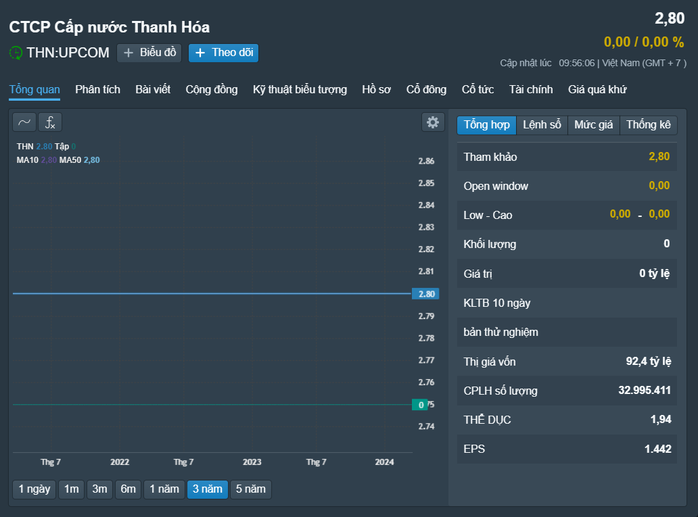Click the EPS value 1.442

[x=658, y=449]
